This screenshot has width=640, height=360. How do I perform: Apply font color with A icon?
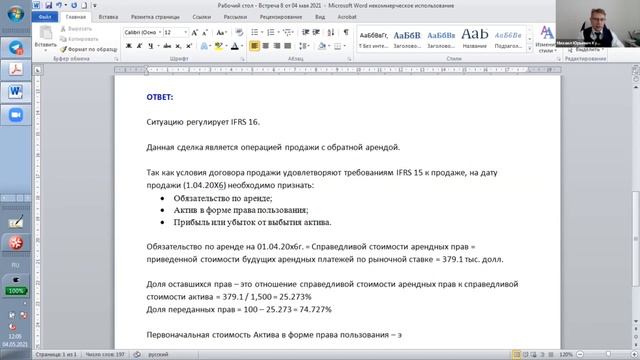point(235,46)
